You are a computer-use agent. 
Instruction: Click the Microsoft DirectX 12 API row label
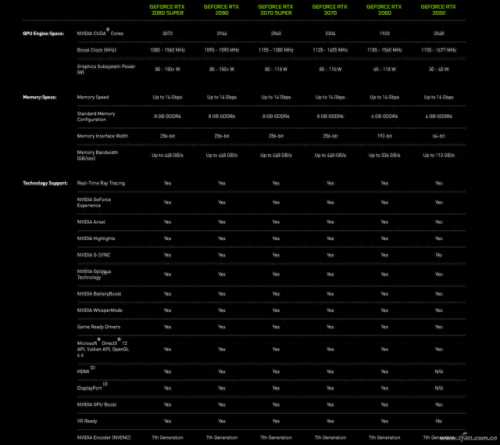[x=103, y=348]
